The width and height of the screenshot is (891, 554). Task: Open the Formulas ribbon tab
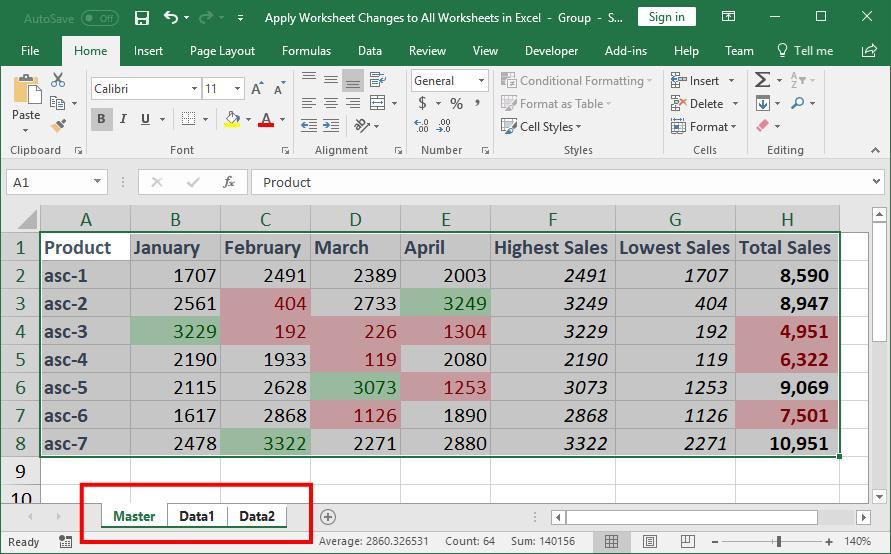(x=306, y=50)
